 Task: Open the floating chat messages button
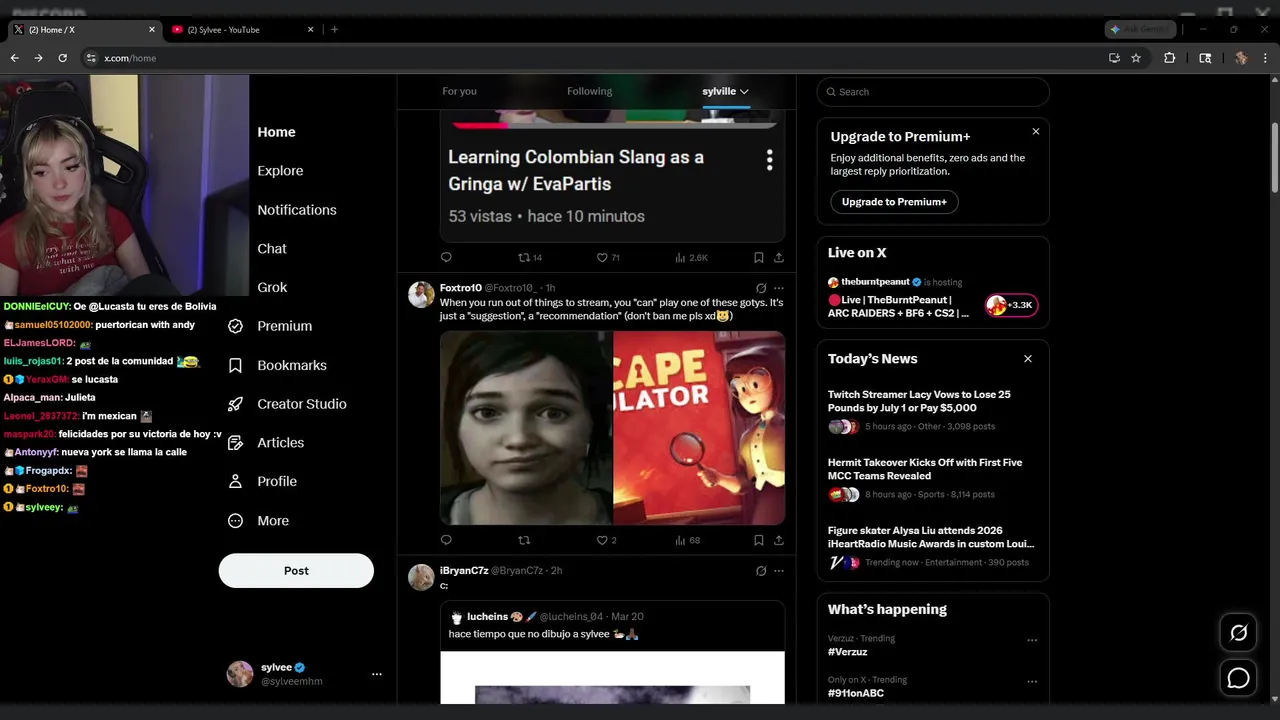(1238, 678)
